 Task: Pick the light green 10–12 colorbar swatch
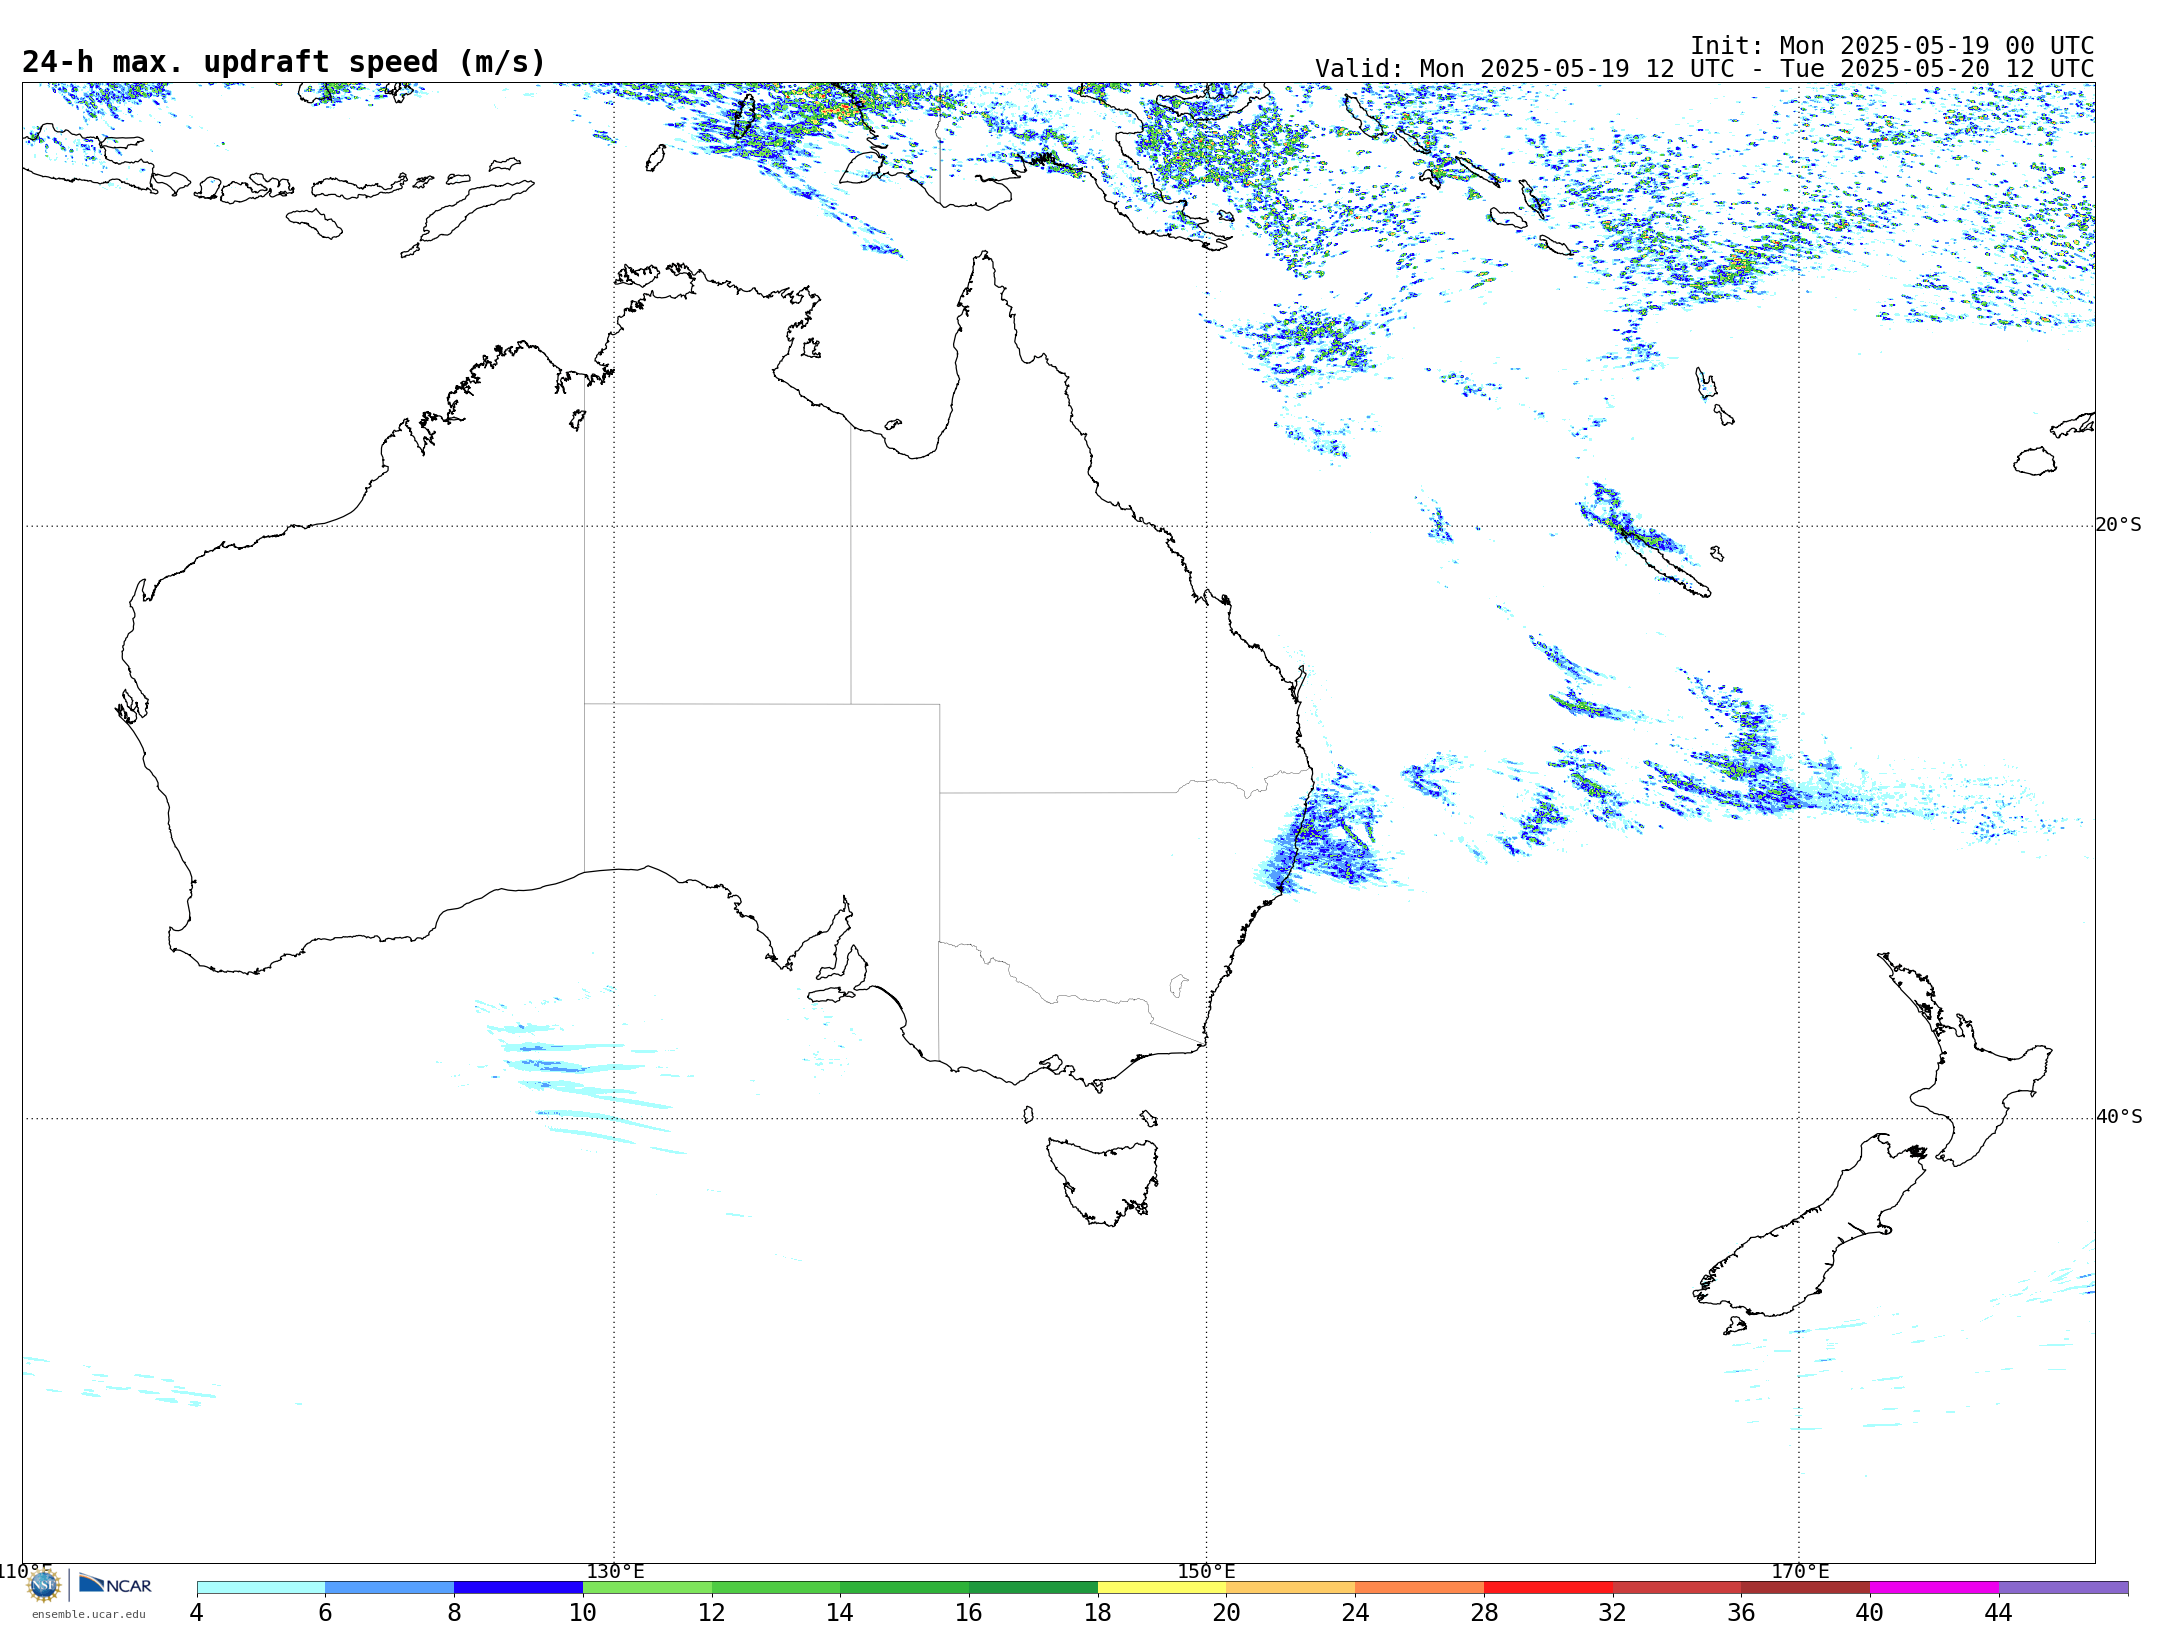648,1588
